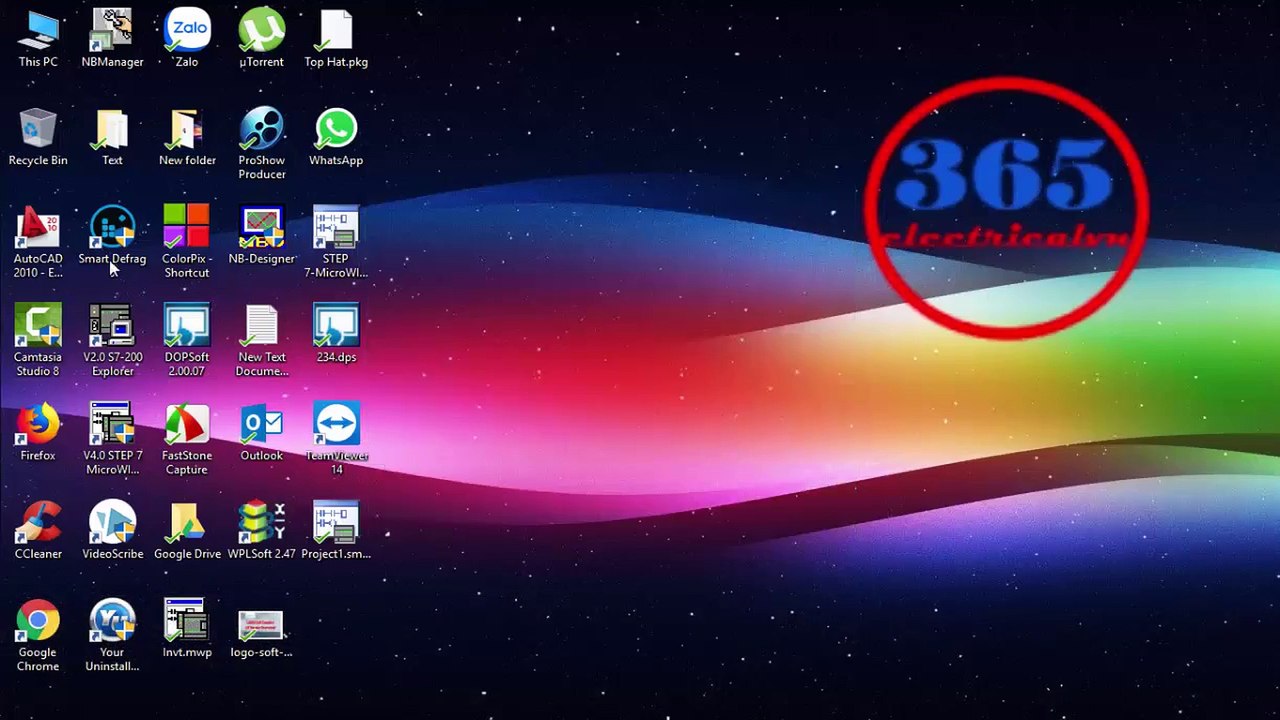Image resolution: width=1280 pixels, height=720 pixels.
Task: Select Top Hat.pkg file
Action: (x=336, y=39)
